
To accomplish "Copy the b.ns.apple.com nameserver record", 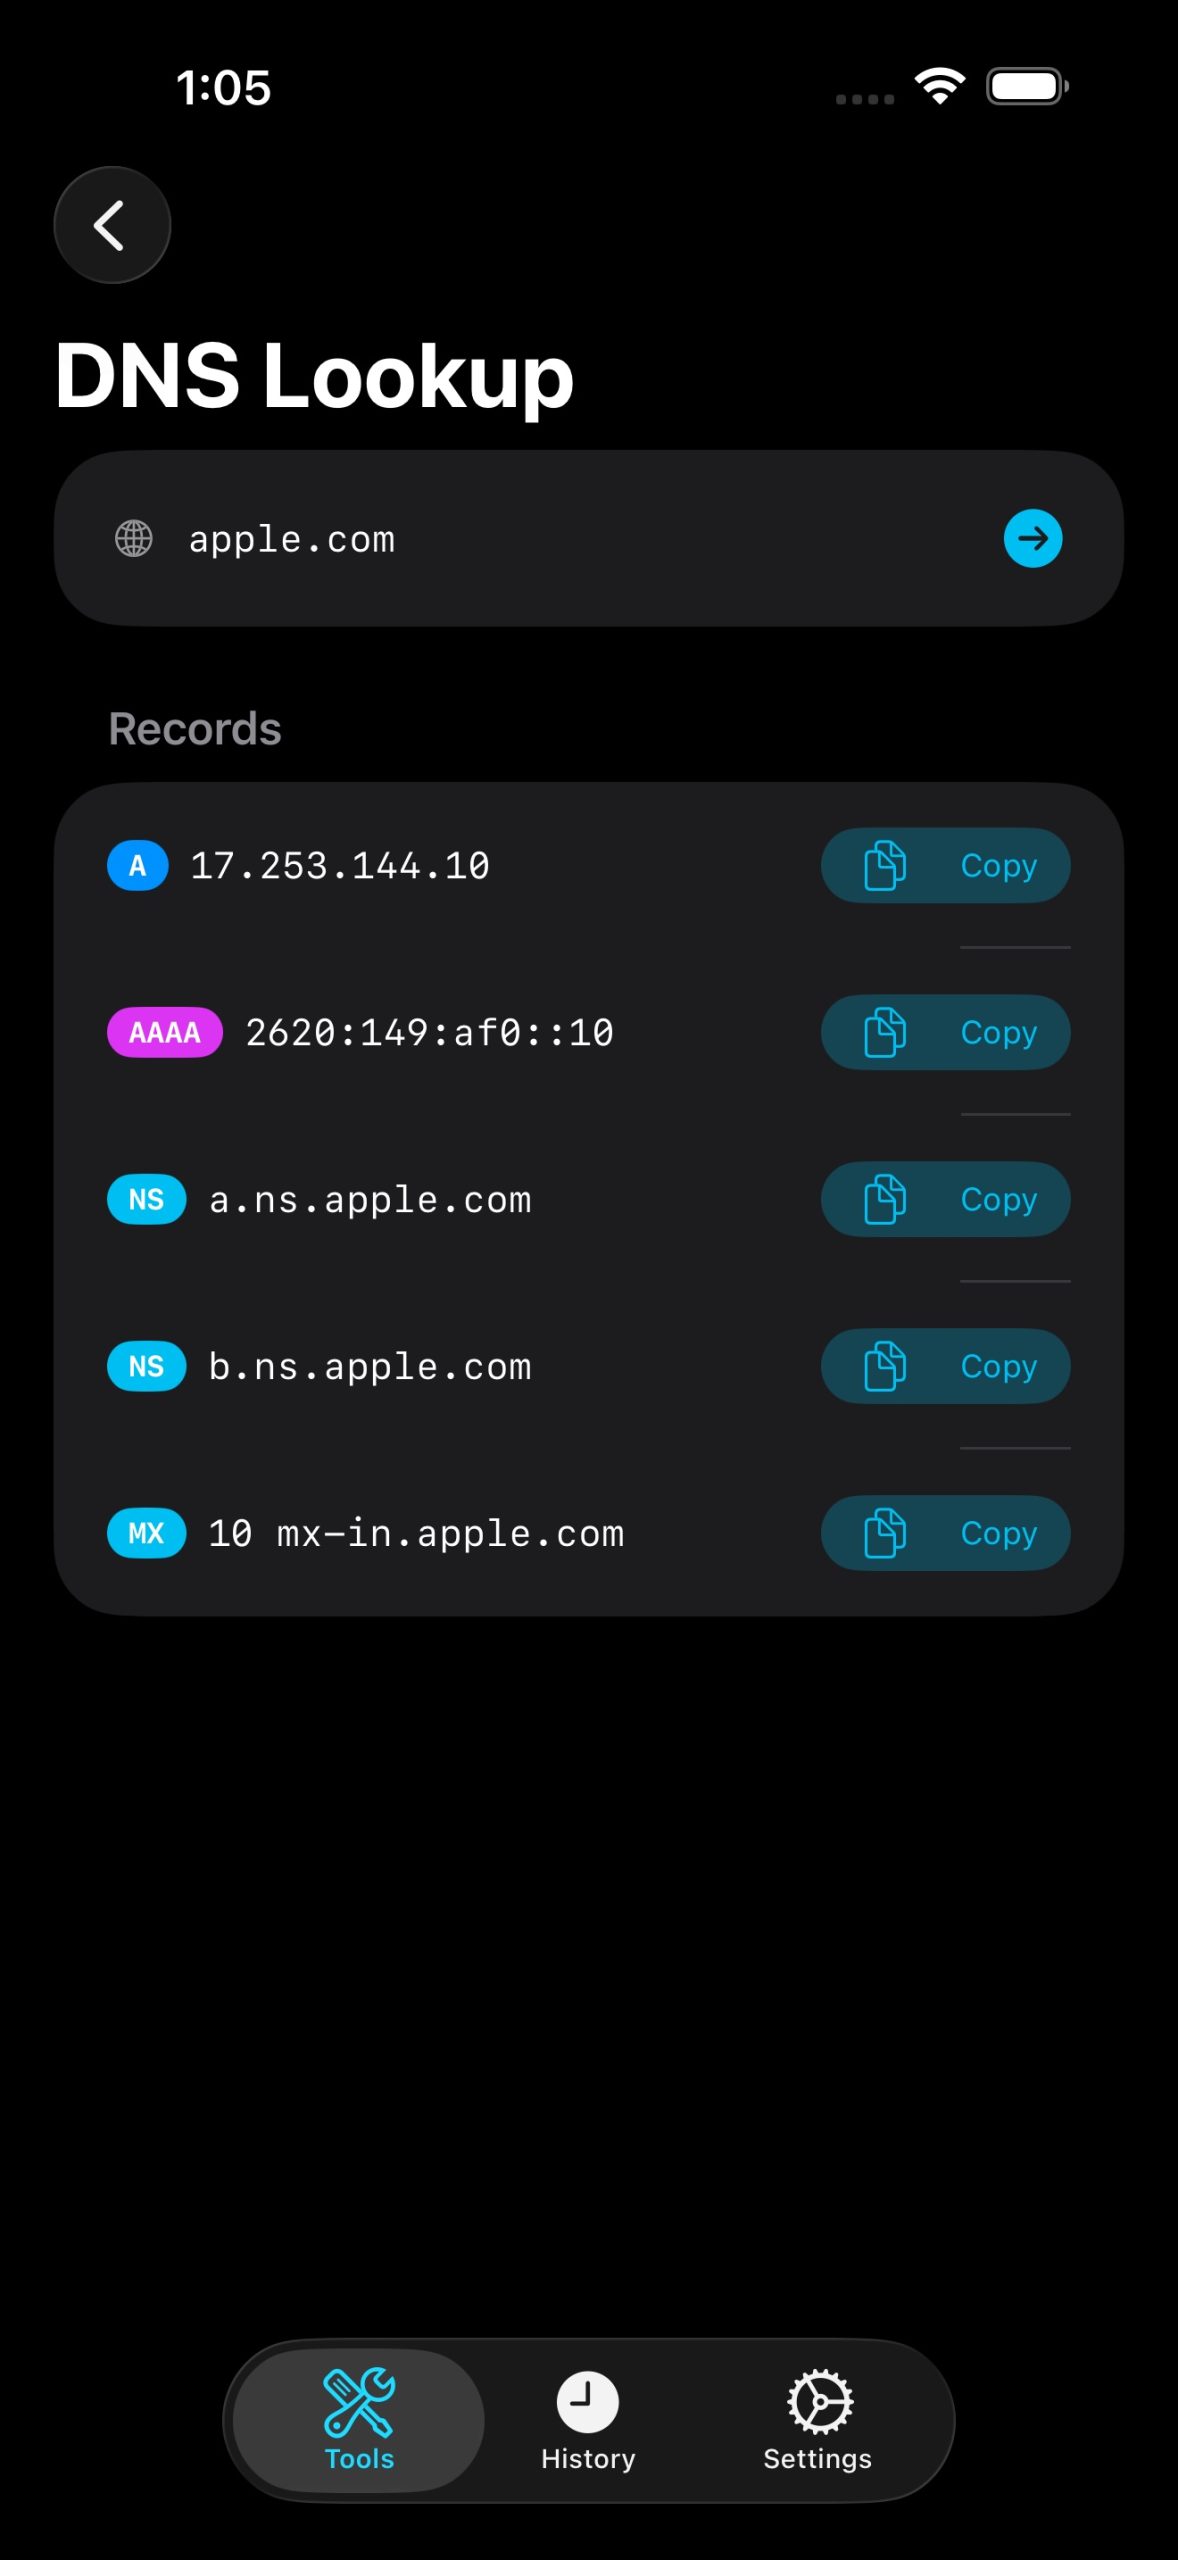I will click(x=945, y=1366).
